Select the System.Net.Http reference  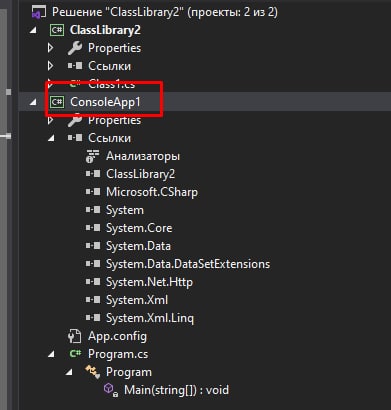149,282
